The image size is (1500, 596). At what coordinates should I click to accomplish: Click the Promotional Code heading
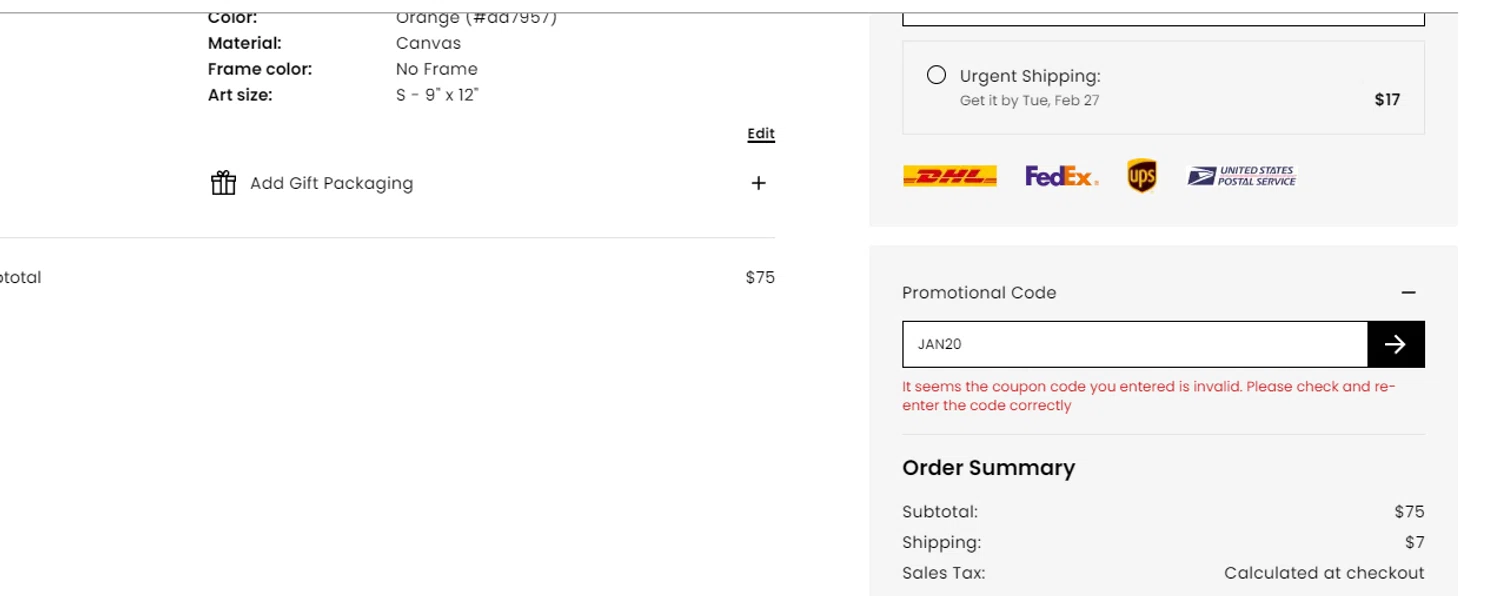(979, 293)
